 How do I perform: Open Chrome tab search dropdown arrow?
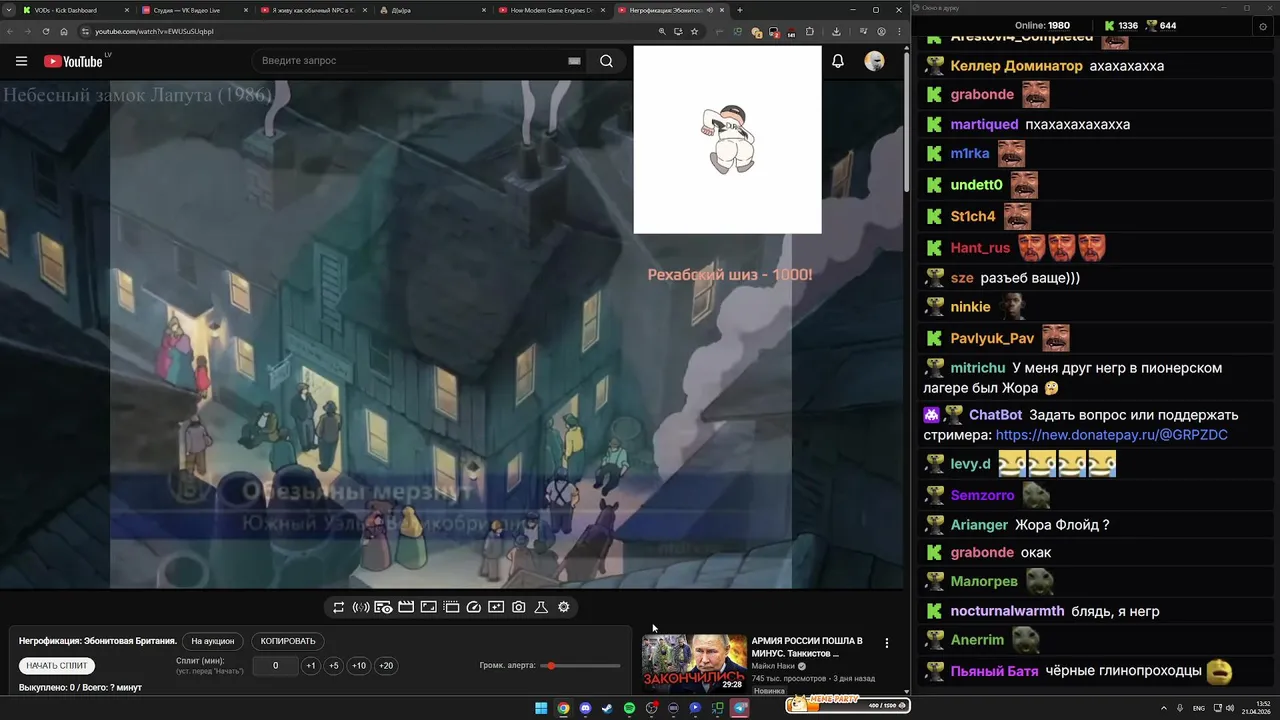click(10, 10)
